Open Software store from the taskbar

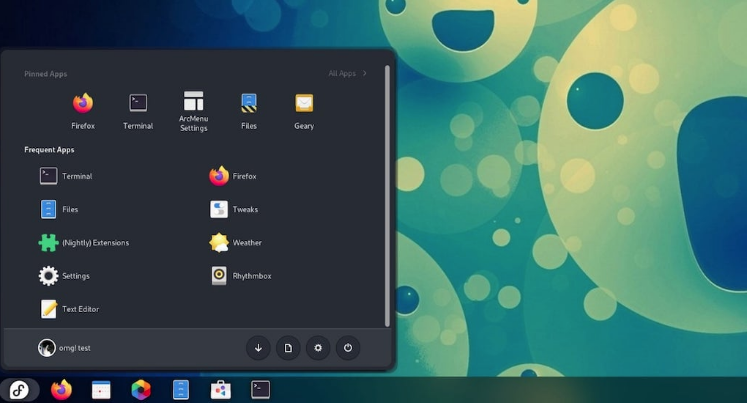click(221, 390)
